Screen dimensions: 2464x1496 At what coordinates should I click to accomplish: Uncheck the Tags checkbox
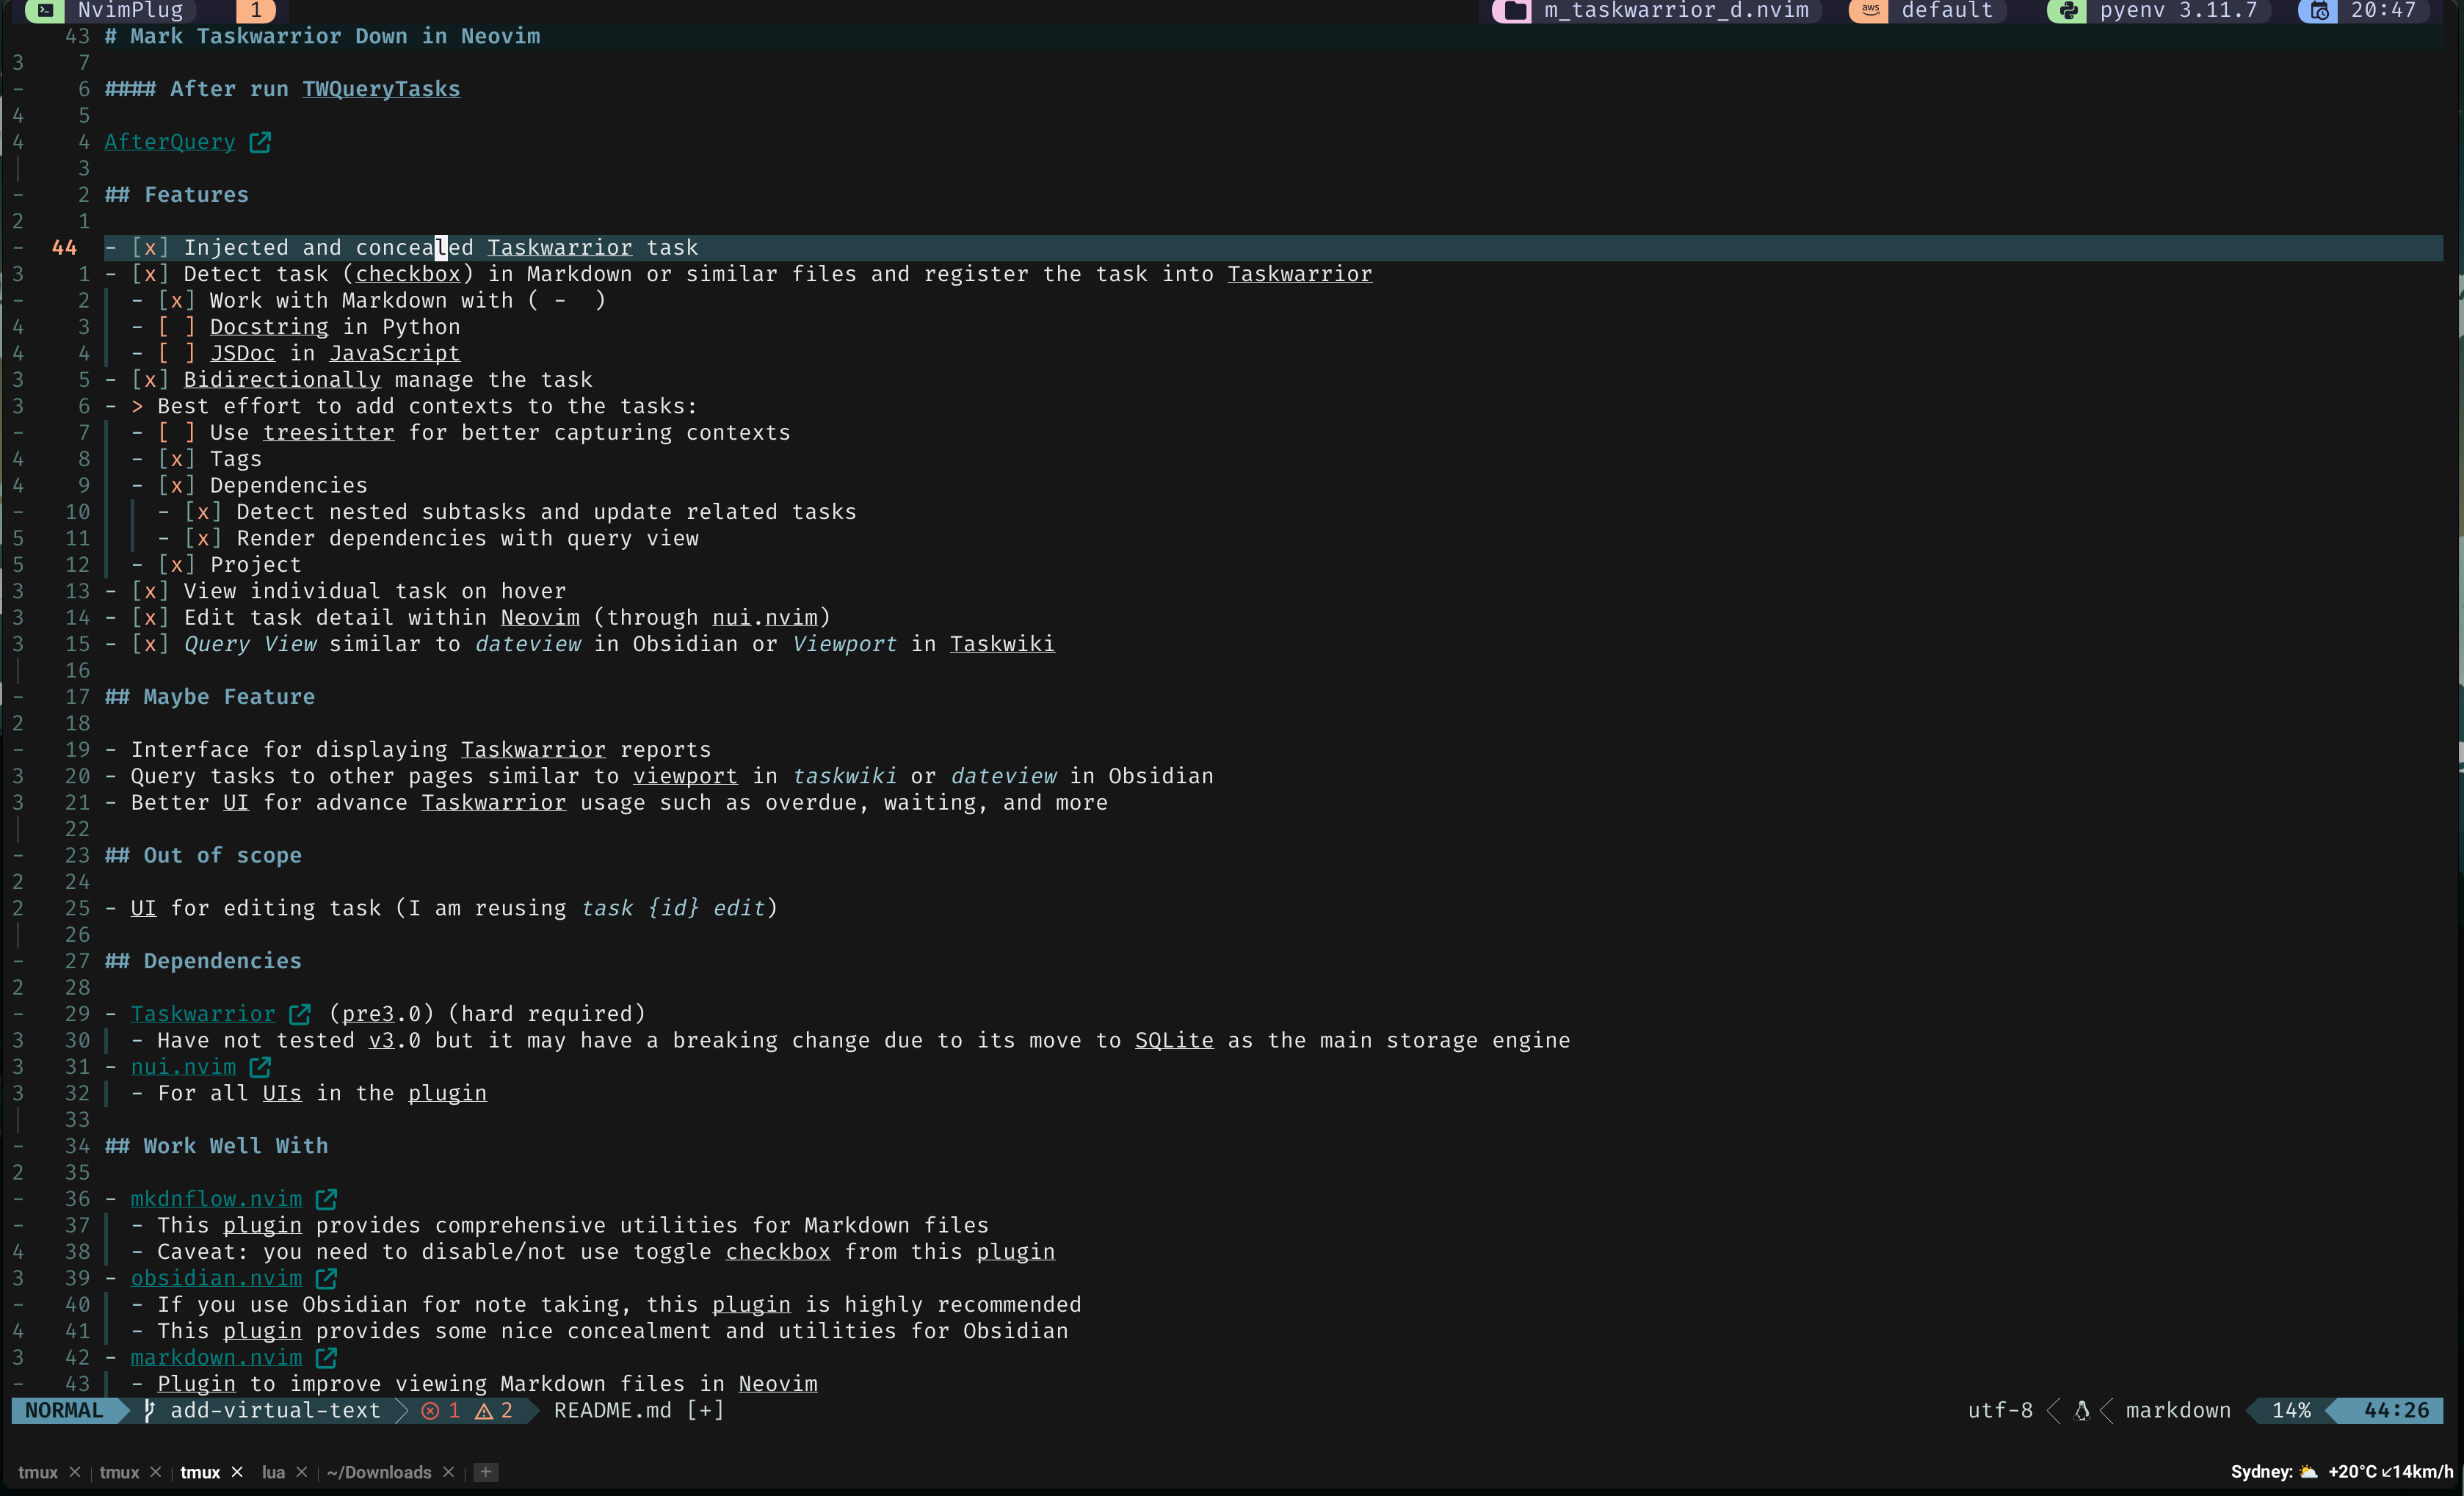pos(176,459)
